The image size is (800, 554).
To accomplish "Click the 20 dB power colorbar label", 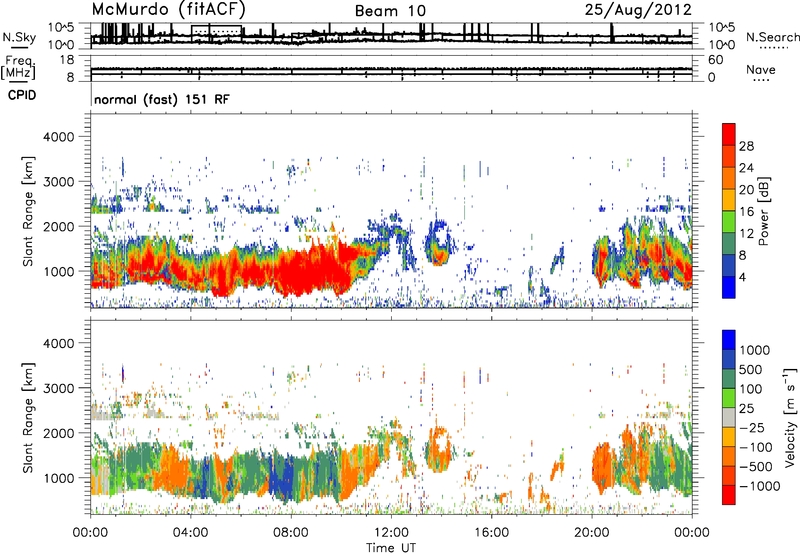I will click(746, 190).
